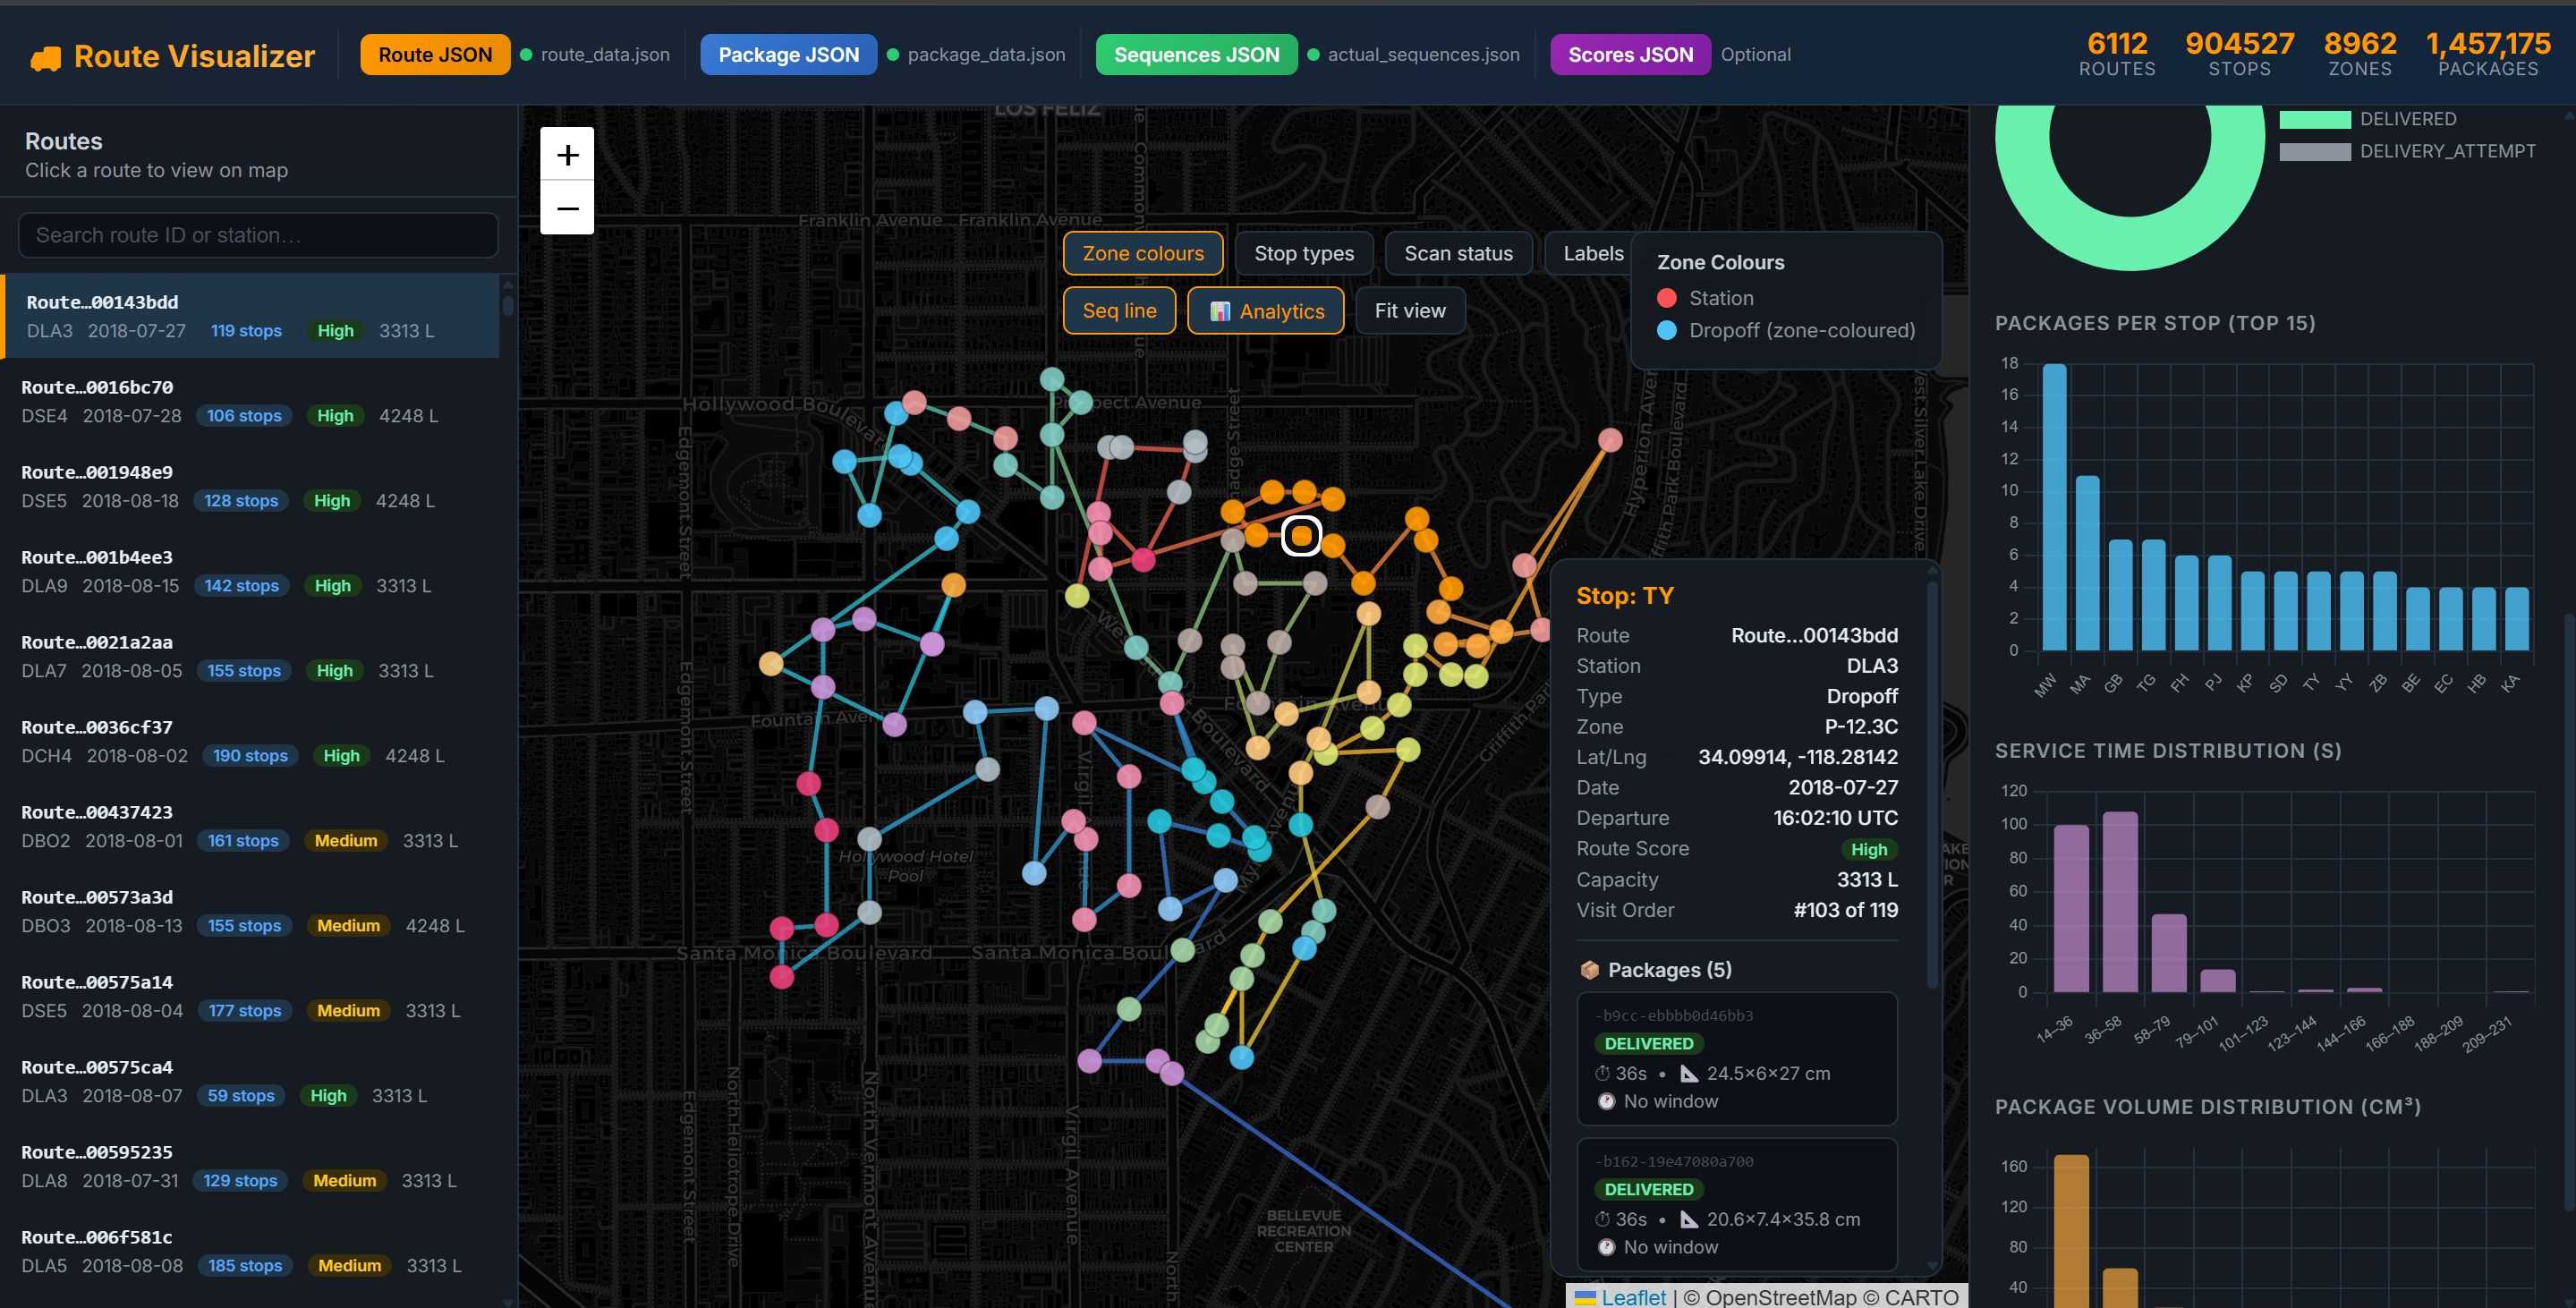Click the Scores JSON upload button
This screenshot has height=1308, width=2576.
[1630, 55]
